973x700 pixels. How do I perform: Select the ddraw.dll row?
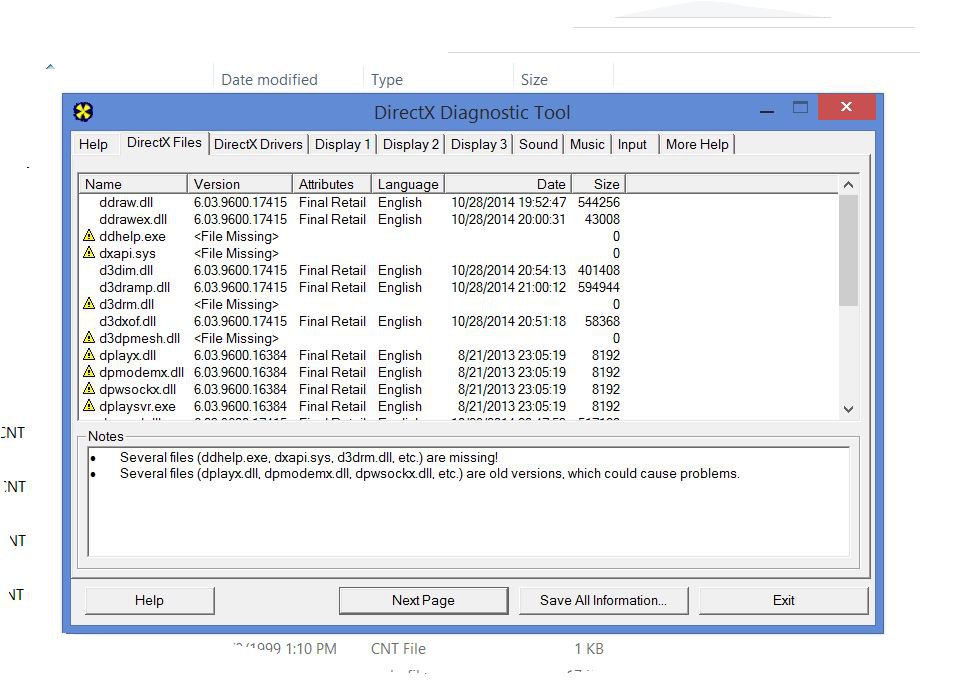pos(352,202)
